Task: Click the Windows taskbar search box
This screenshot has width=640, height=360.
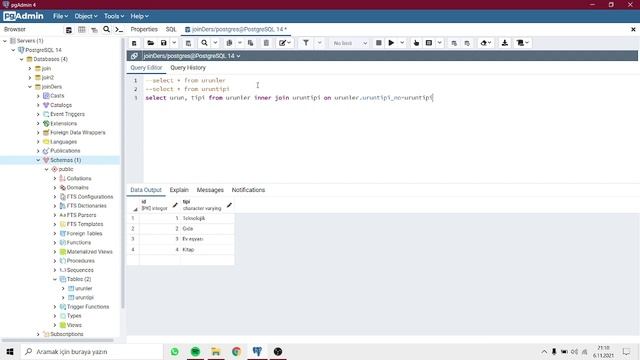Action: click(92, 351)
